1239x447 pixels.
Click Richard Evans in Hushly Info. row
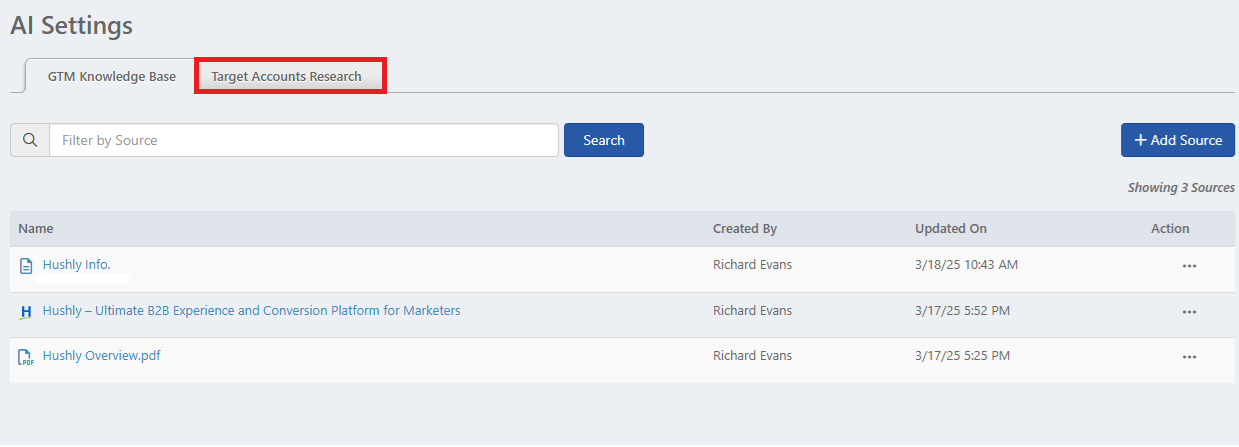tap(752, 265)
